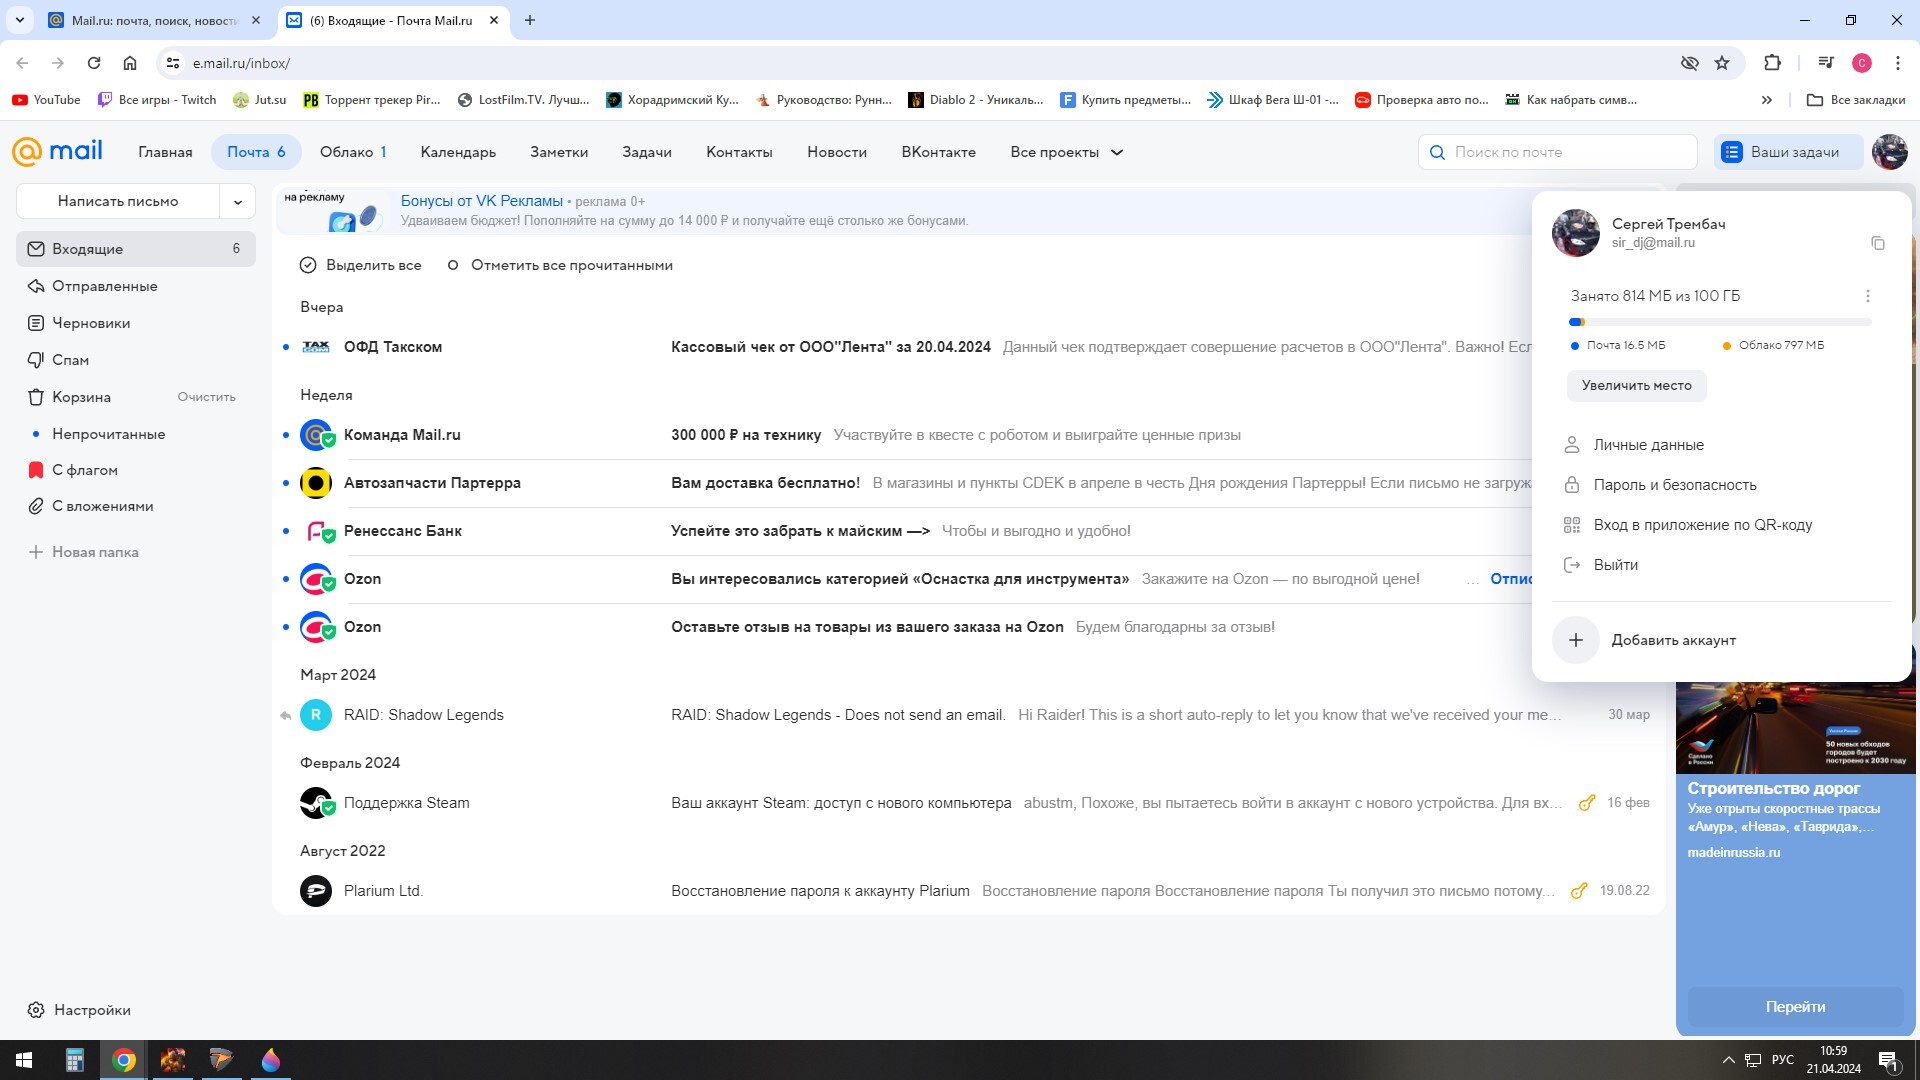The width and height of the screenshot is (1920, 1080).
Task: Show messages С флагом
Action: tap(136, 470)
